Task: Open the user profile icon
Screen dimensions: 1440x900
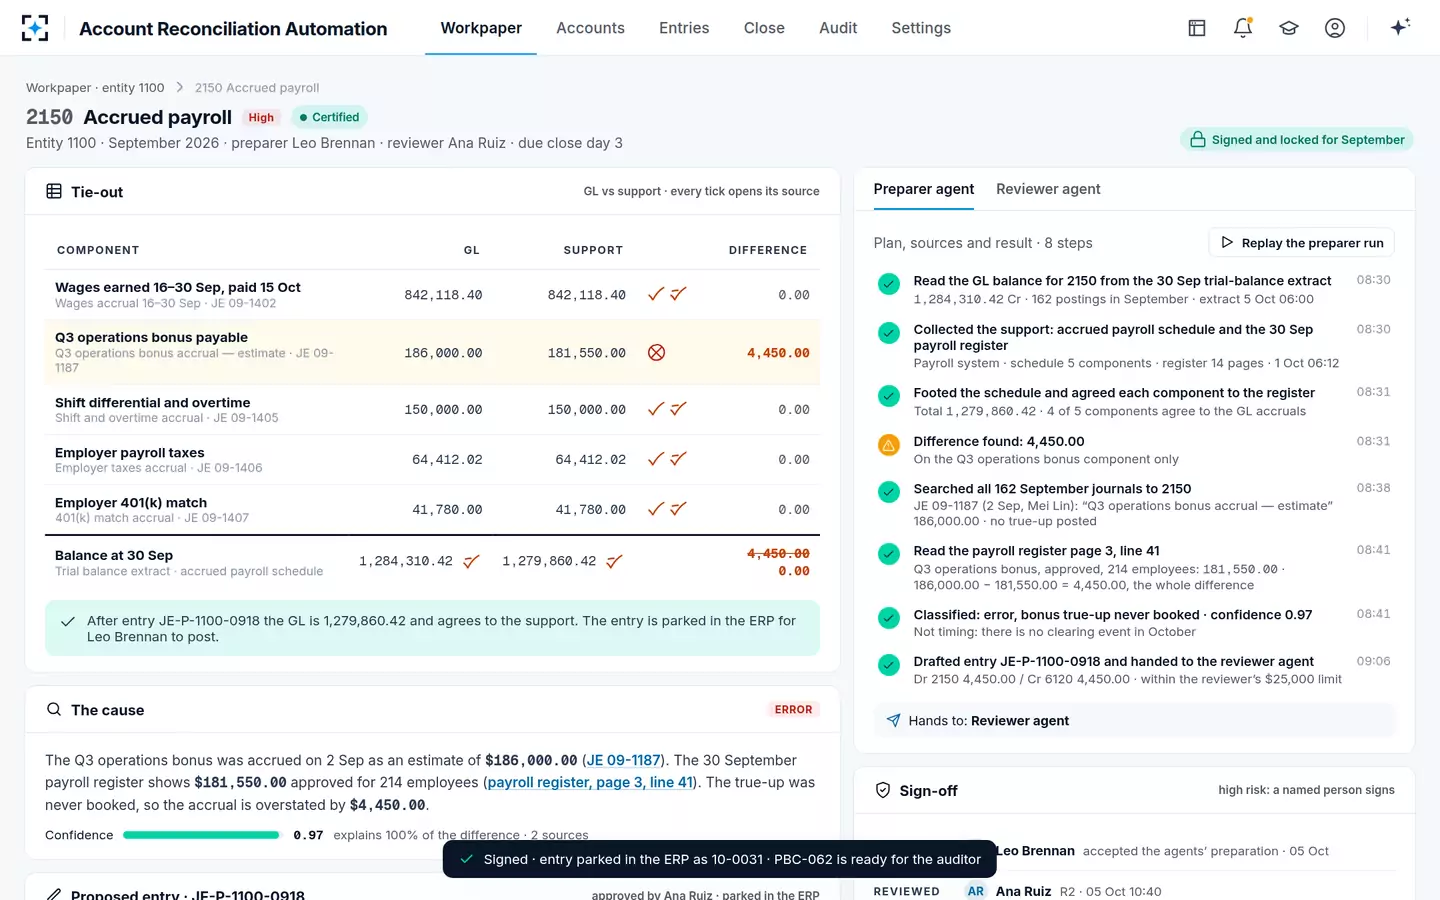Action: (1335, 28)
